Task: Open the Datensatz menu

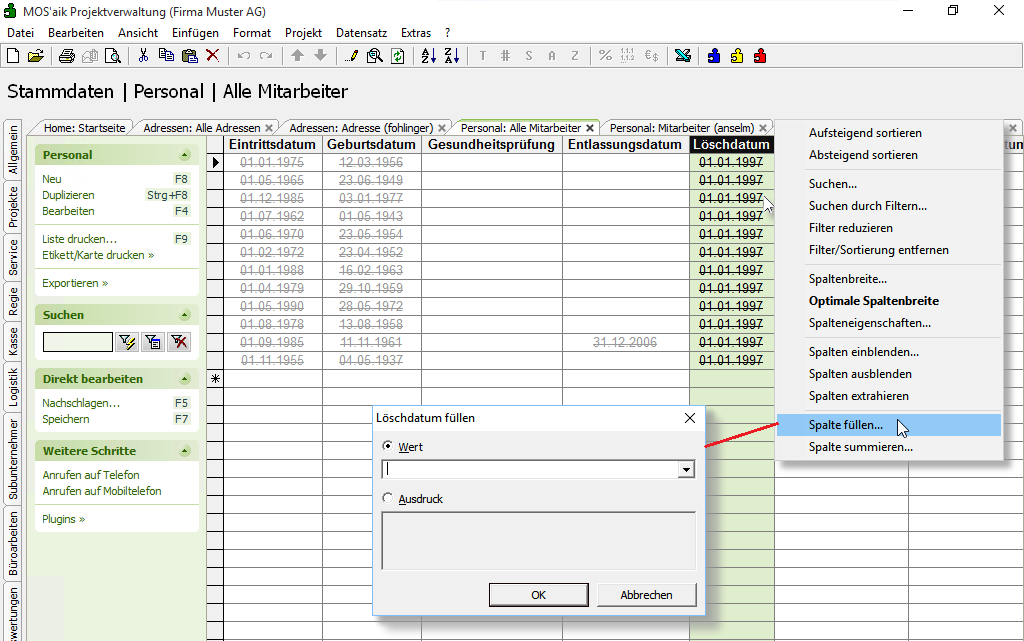Action: pos(361,33)
